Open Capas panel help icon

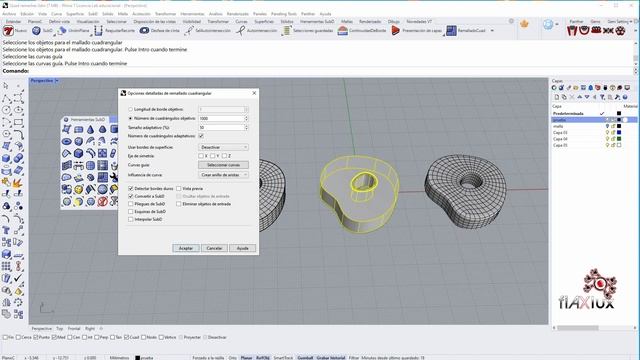624,97
